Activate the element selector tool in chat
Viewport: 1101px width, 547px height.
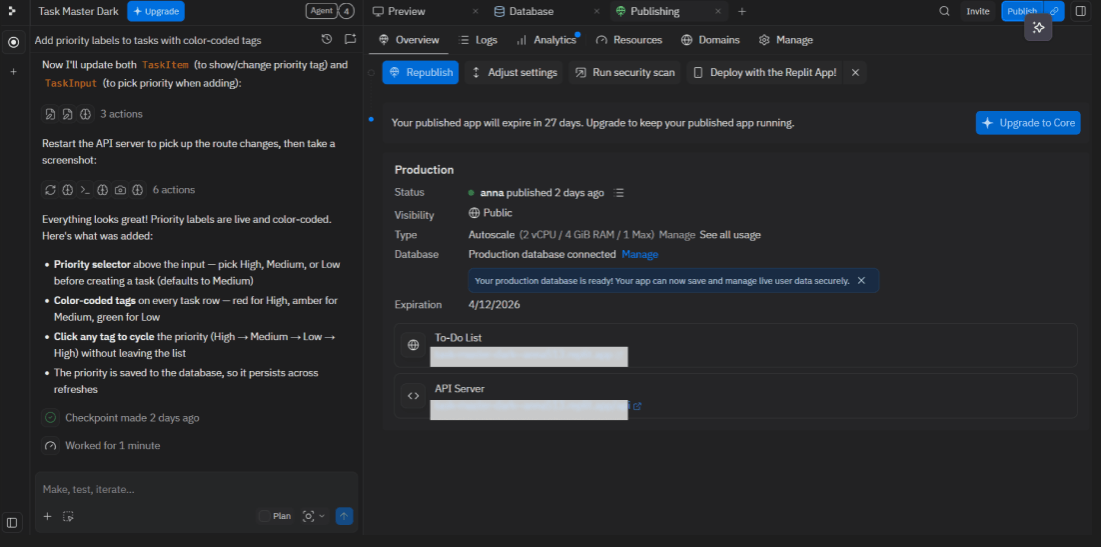coord(68,516)
